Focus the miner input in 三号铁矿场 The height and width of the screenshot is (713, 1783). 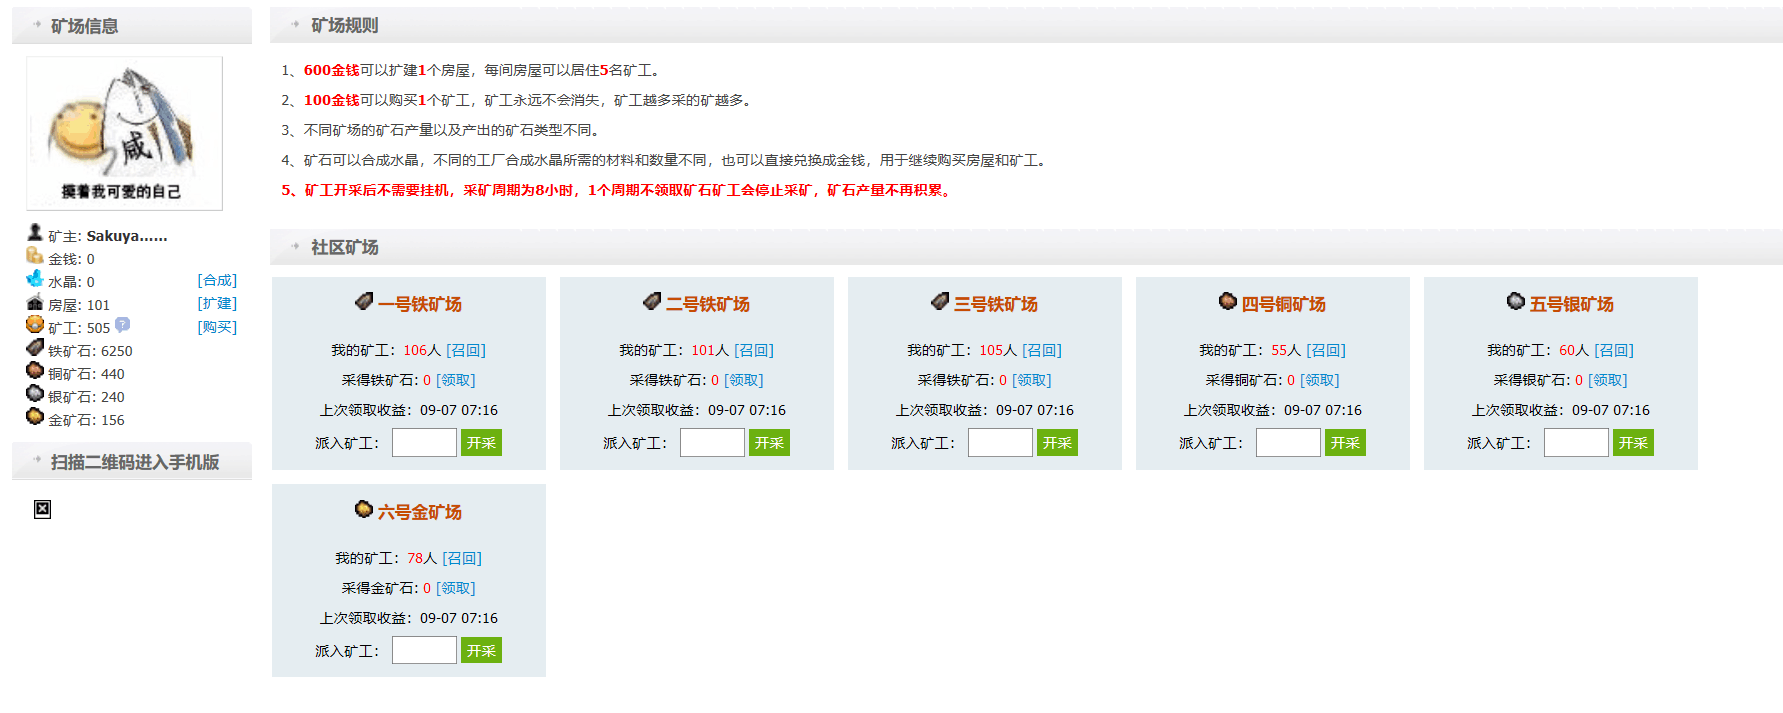1000,442
